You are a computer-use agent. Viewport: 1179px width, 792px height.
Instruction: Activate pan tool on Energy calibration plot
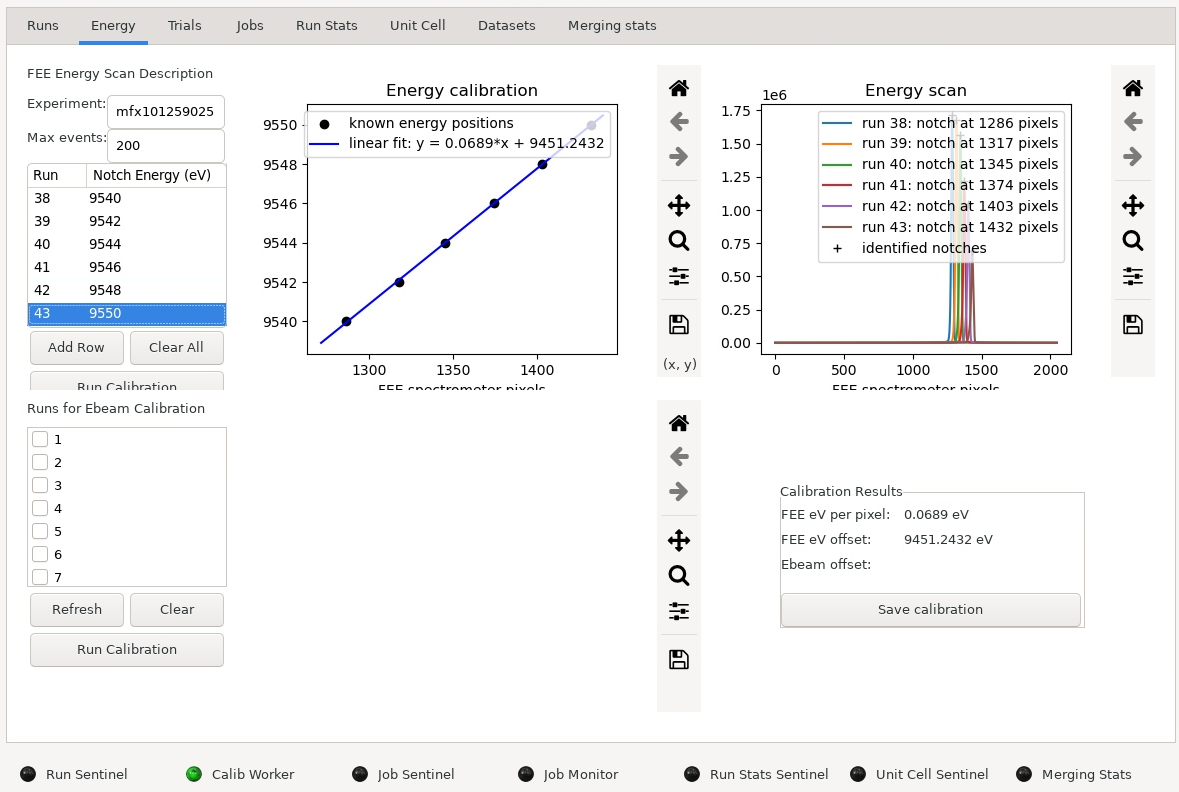678,205
